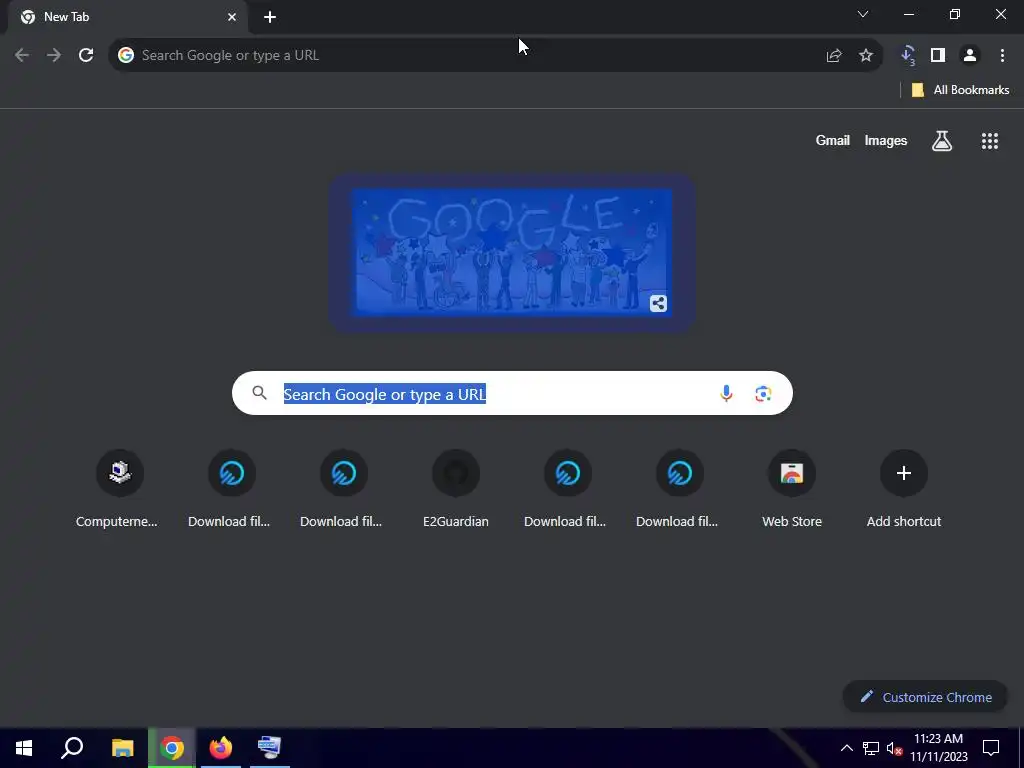Open the taskbar clock and date
Screen dimensions: 1024x768
pyautogui.click(x=938, y=748)
